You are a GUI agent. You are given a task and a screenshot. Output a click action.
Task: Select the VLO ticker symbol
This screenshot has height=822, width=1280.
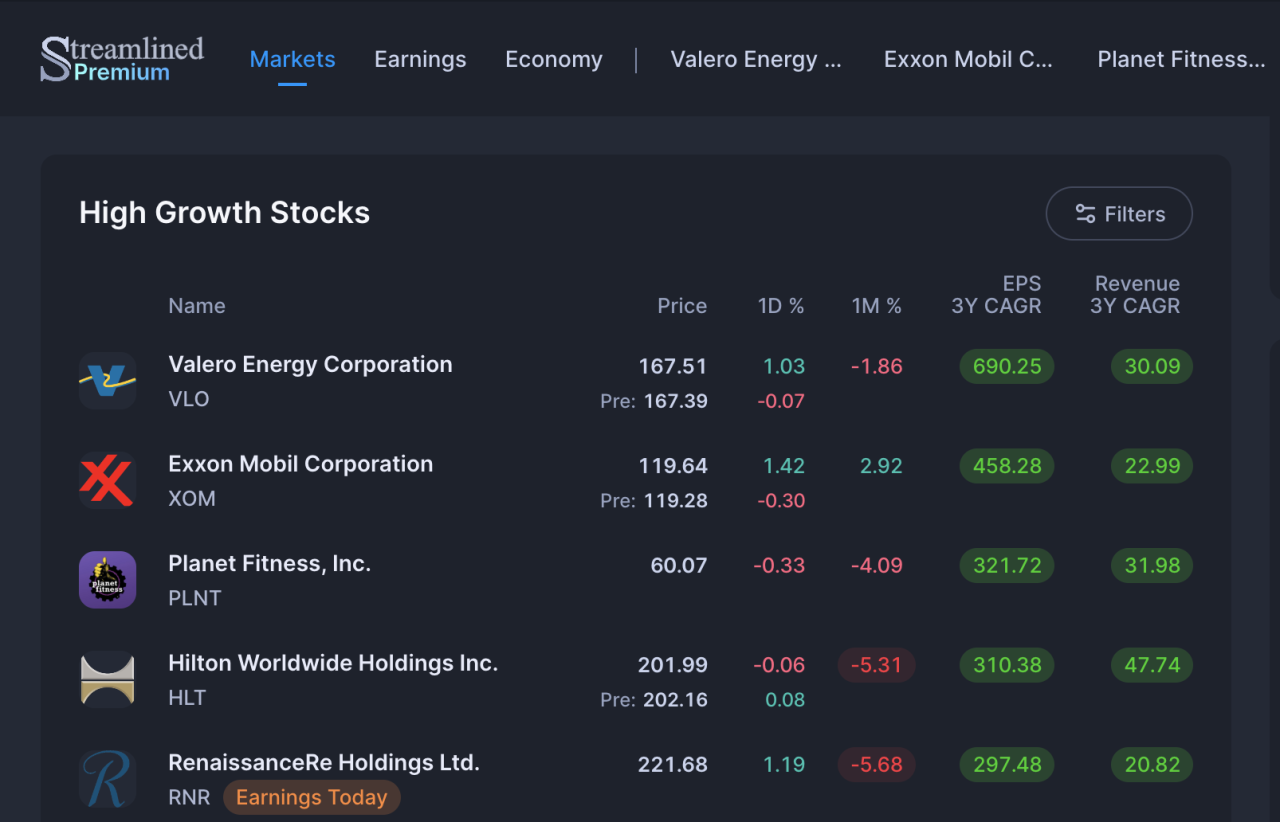189,399
